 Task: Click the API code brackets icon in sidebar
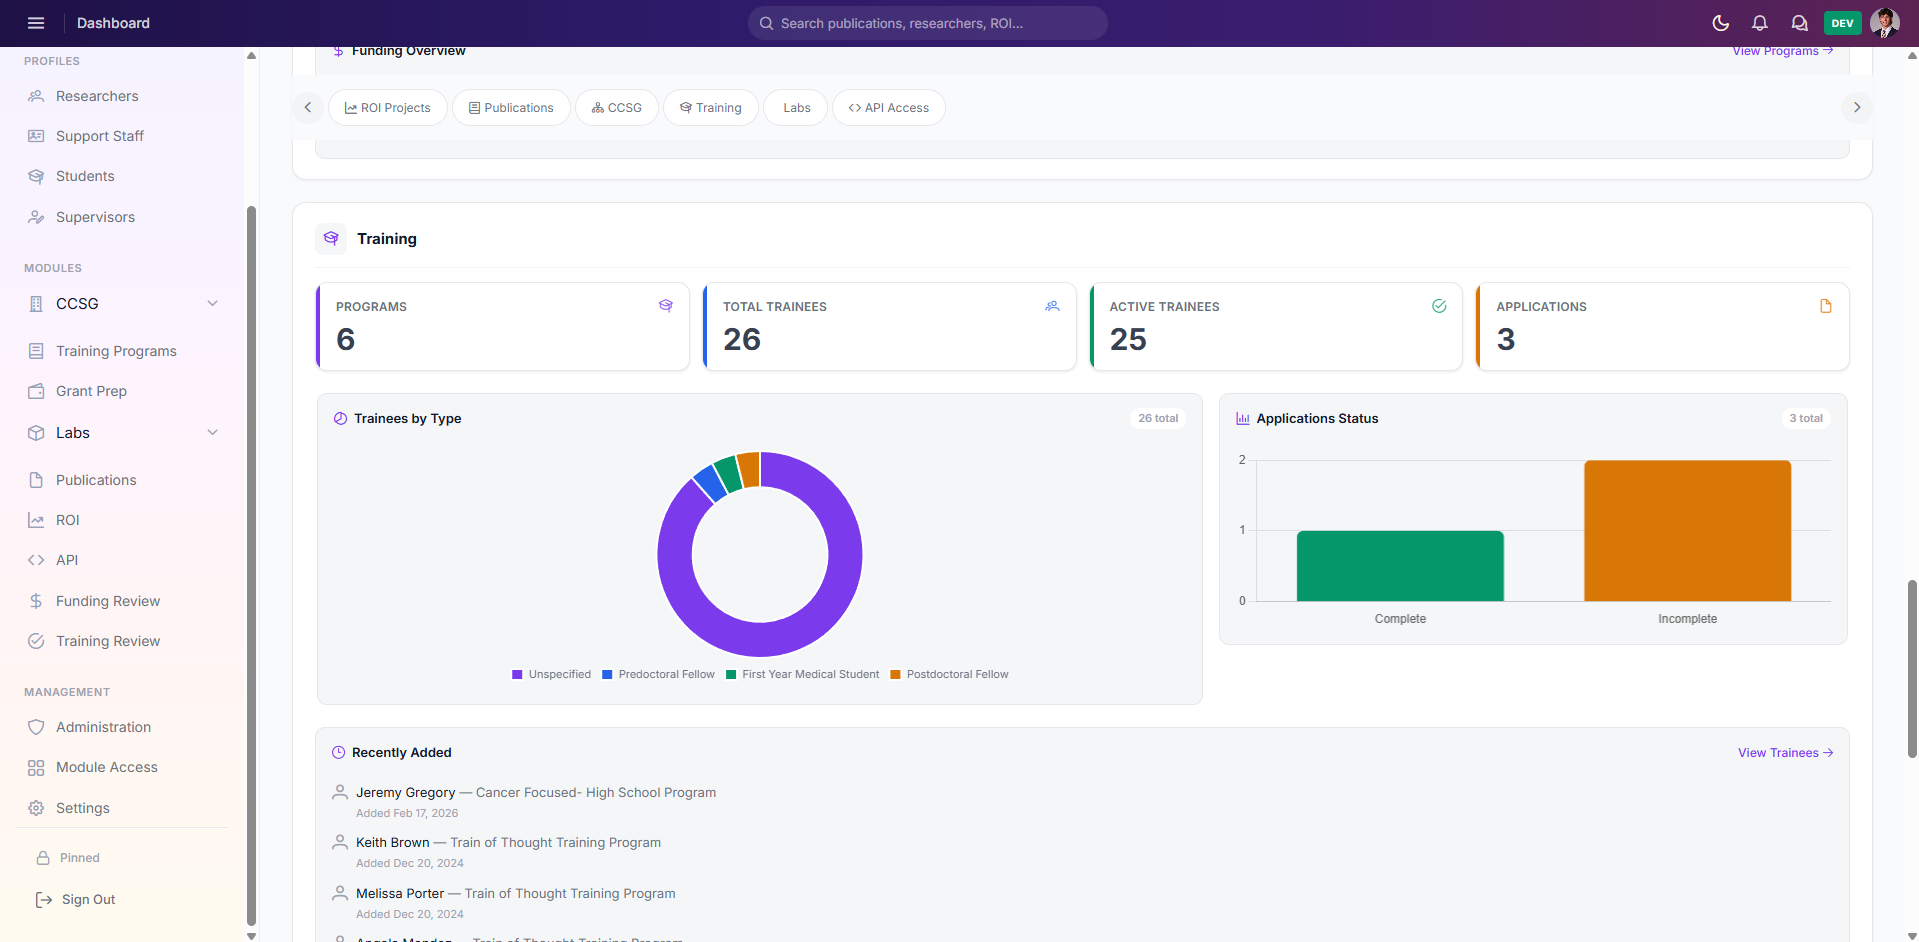point(36,560)
